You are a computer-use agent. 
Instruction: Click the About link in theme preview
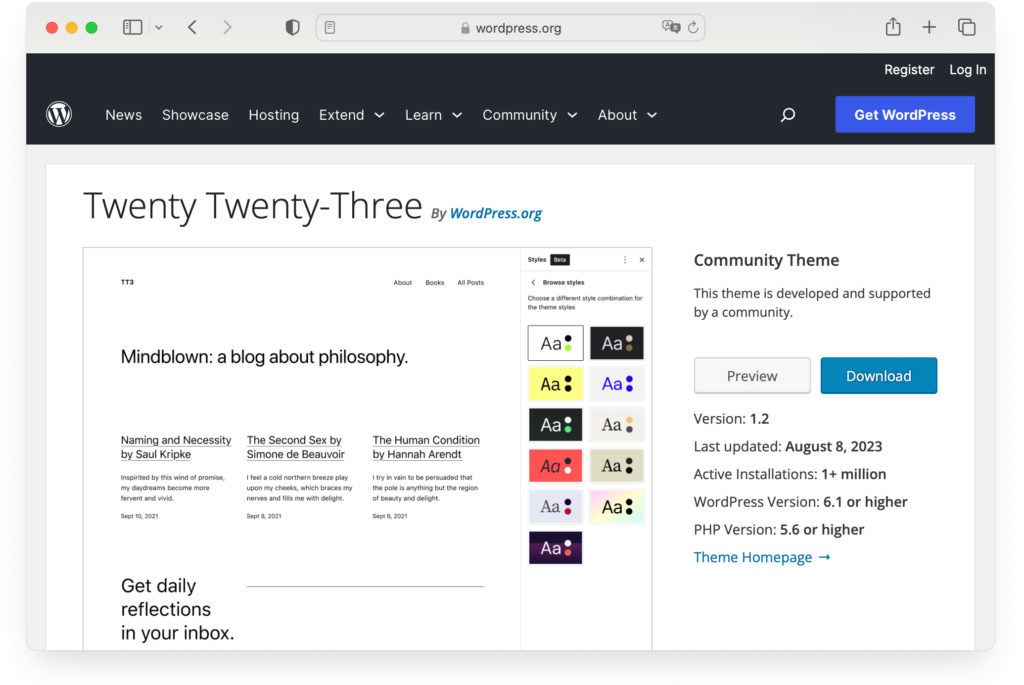point(402,283)
